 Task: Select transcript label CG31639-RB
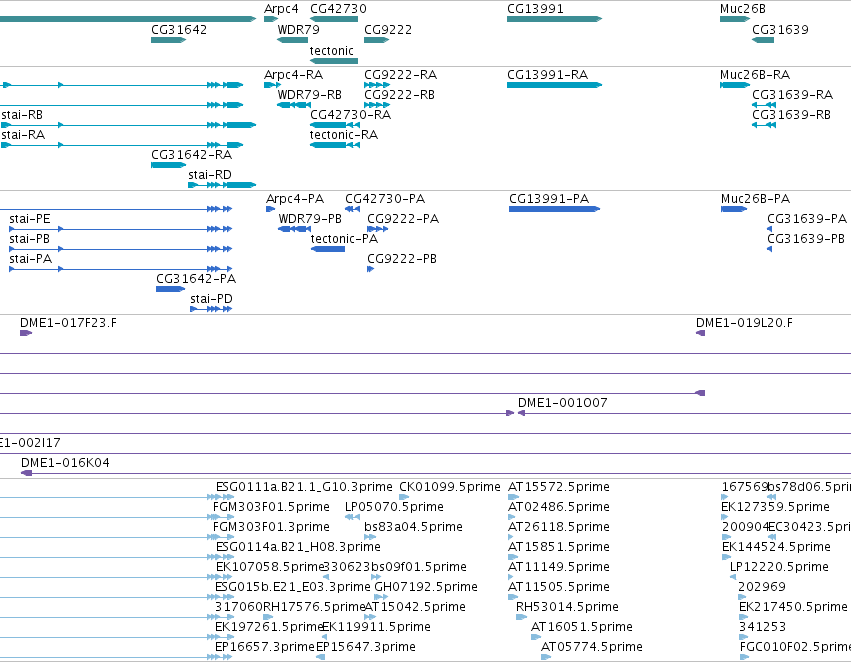coord(791,115)
